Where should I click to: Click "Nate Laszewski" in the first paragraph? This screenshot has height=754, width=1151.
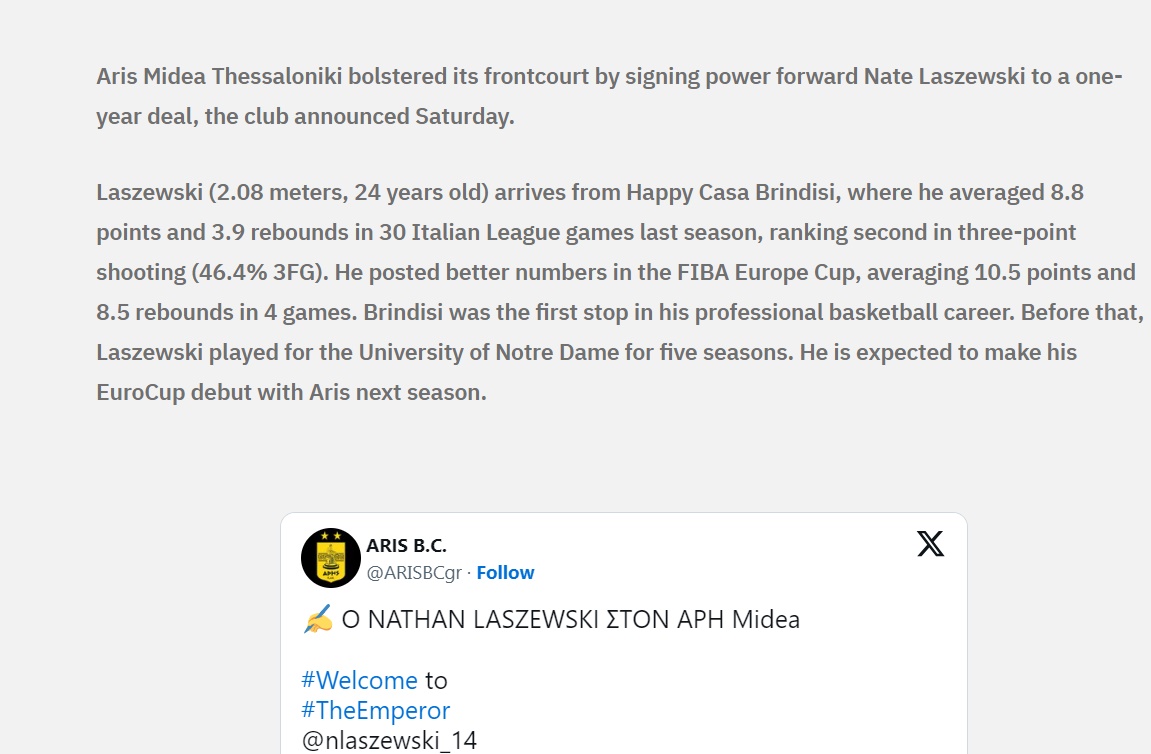point(944,77)
